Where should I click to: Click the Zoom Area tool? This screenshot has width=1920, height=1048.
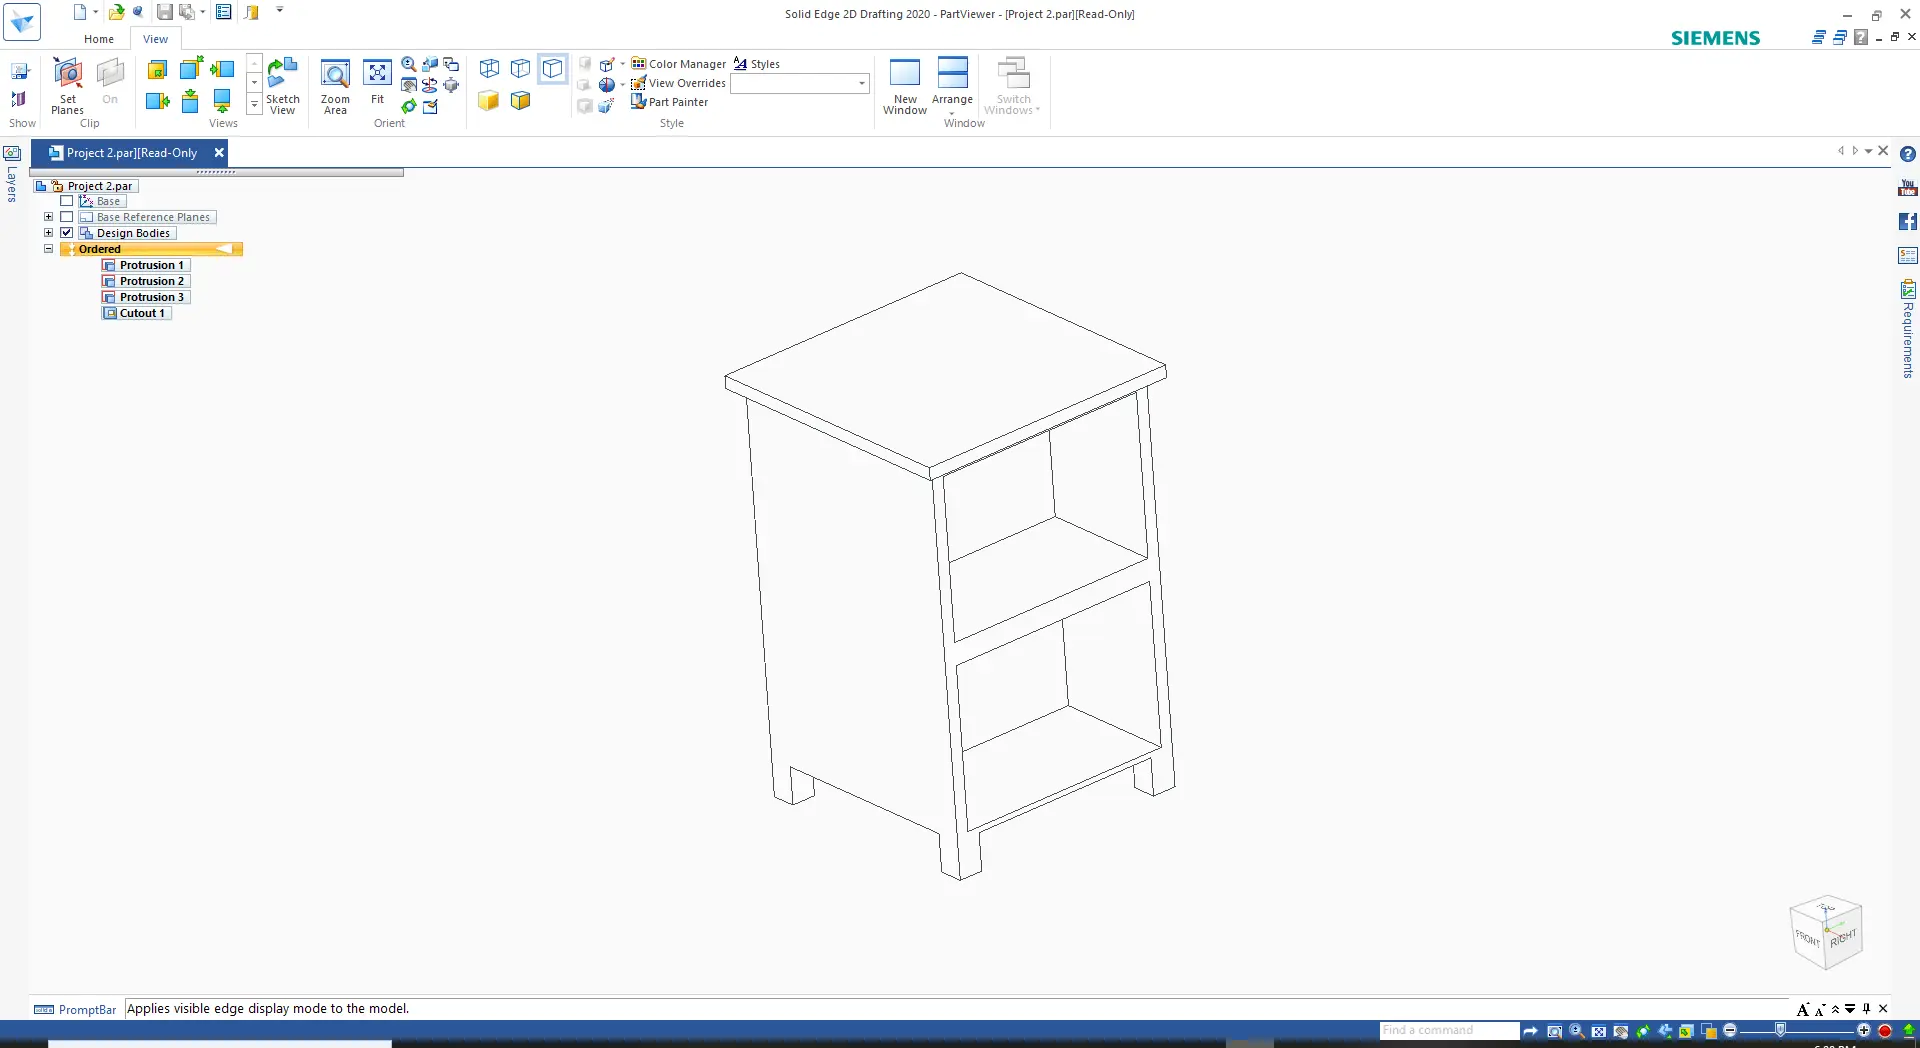pyautogui.click(x=335, y=86)
